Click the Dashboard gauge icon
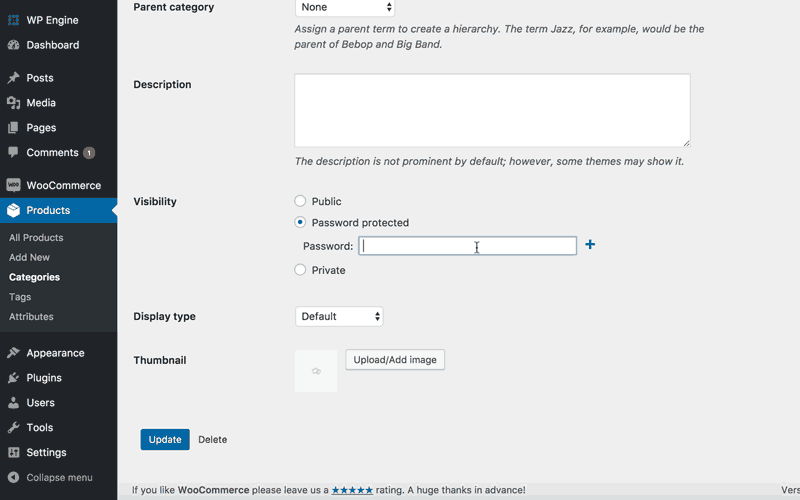 pyautogui.click(x=14, y=45)
